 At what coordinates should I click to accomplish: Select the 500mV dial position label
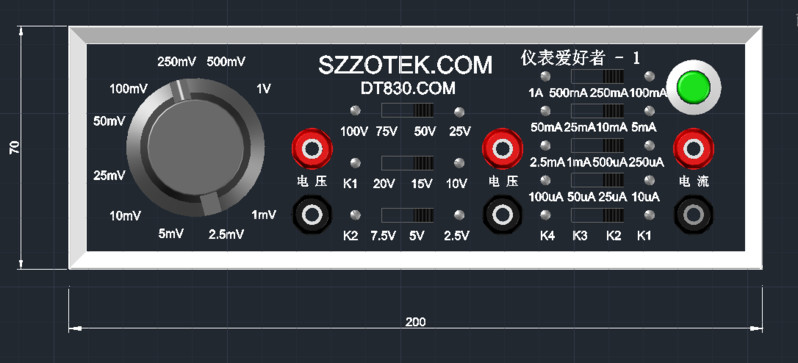point(226,62)
